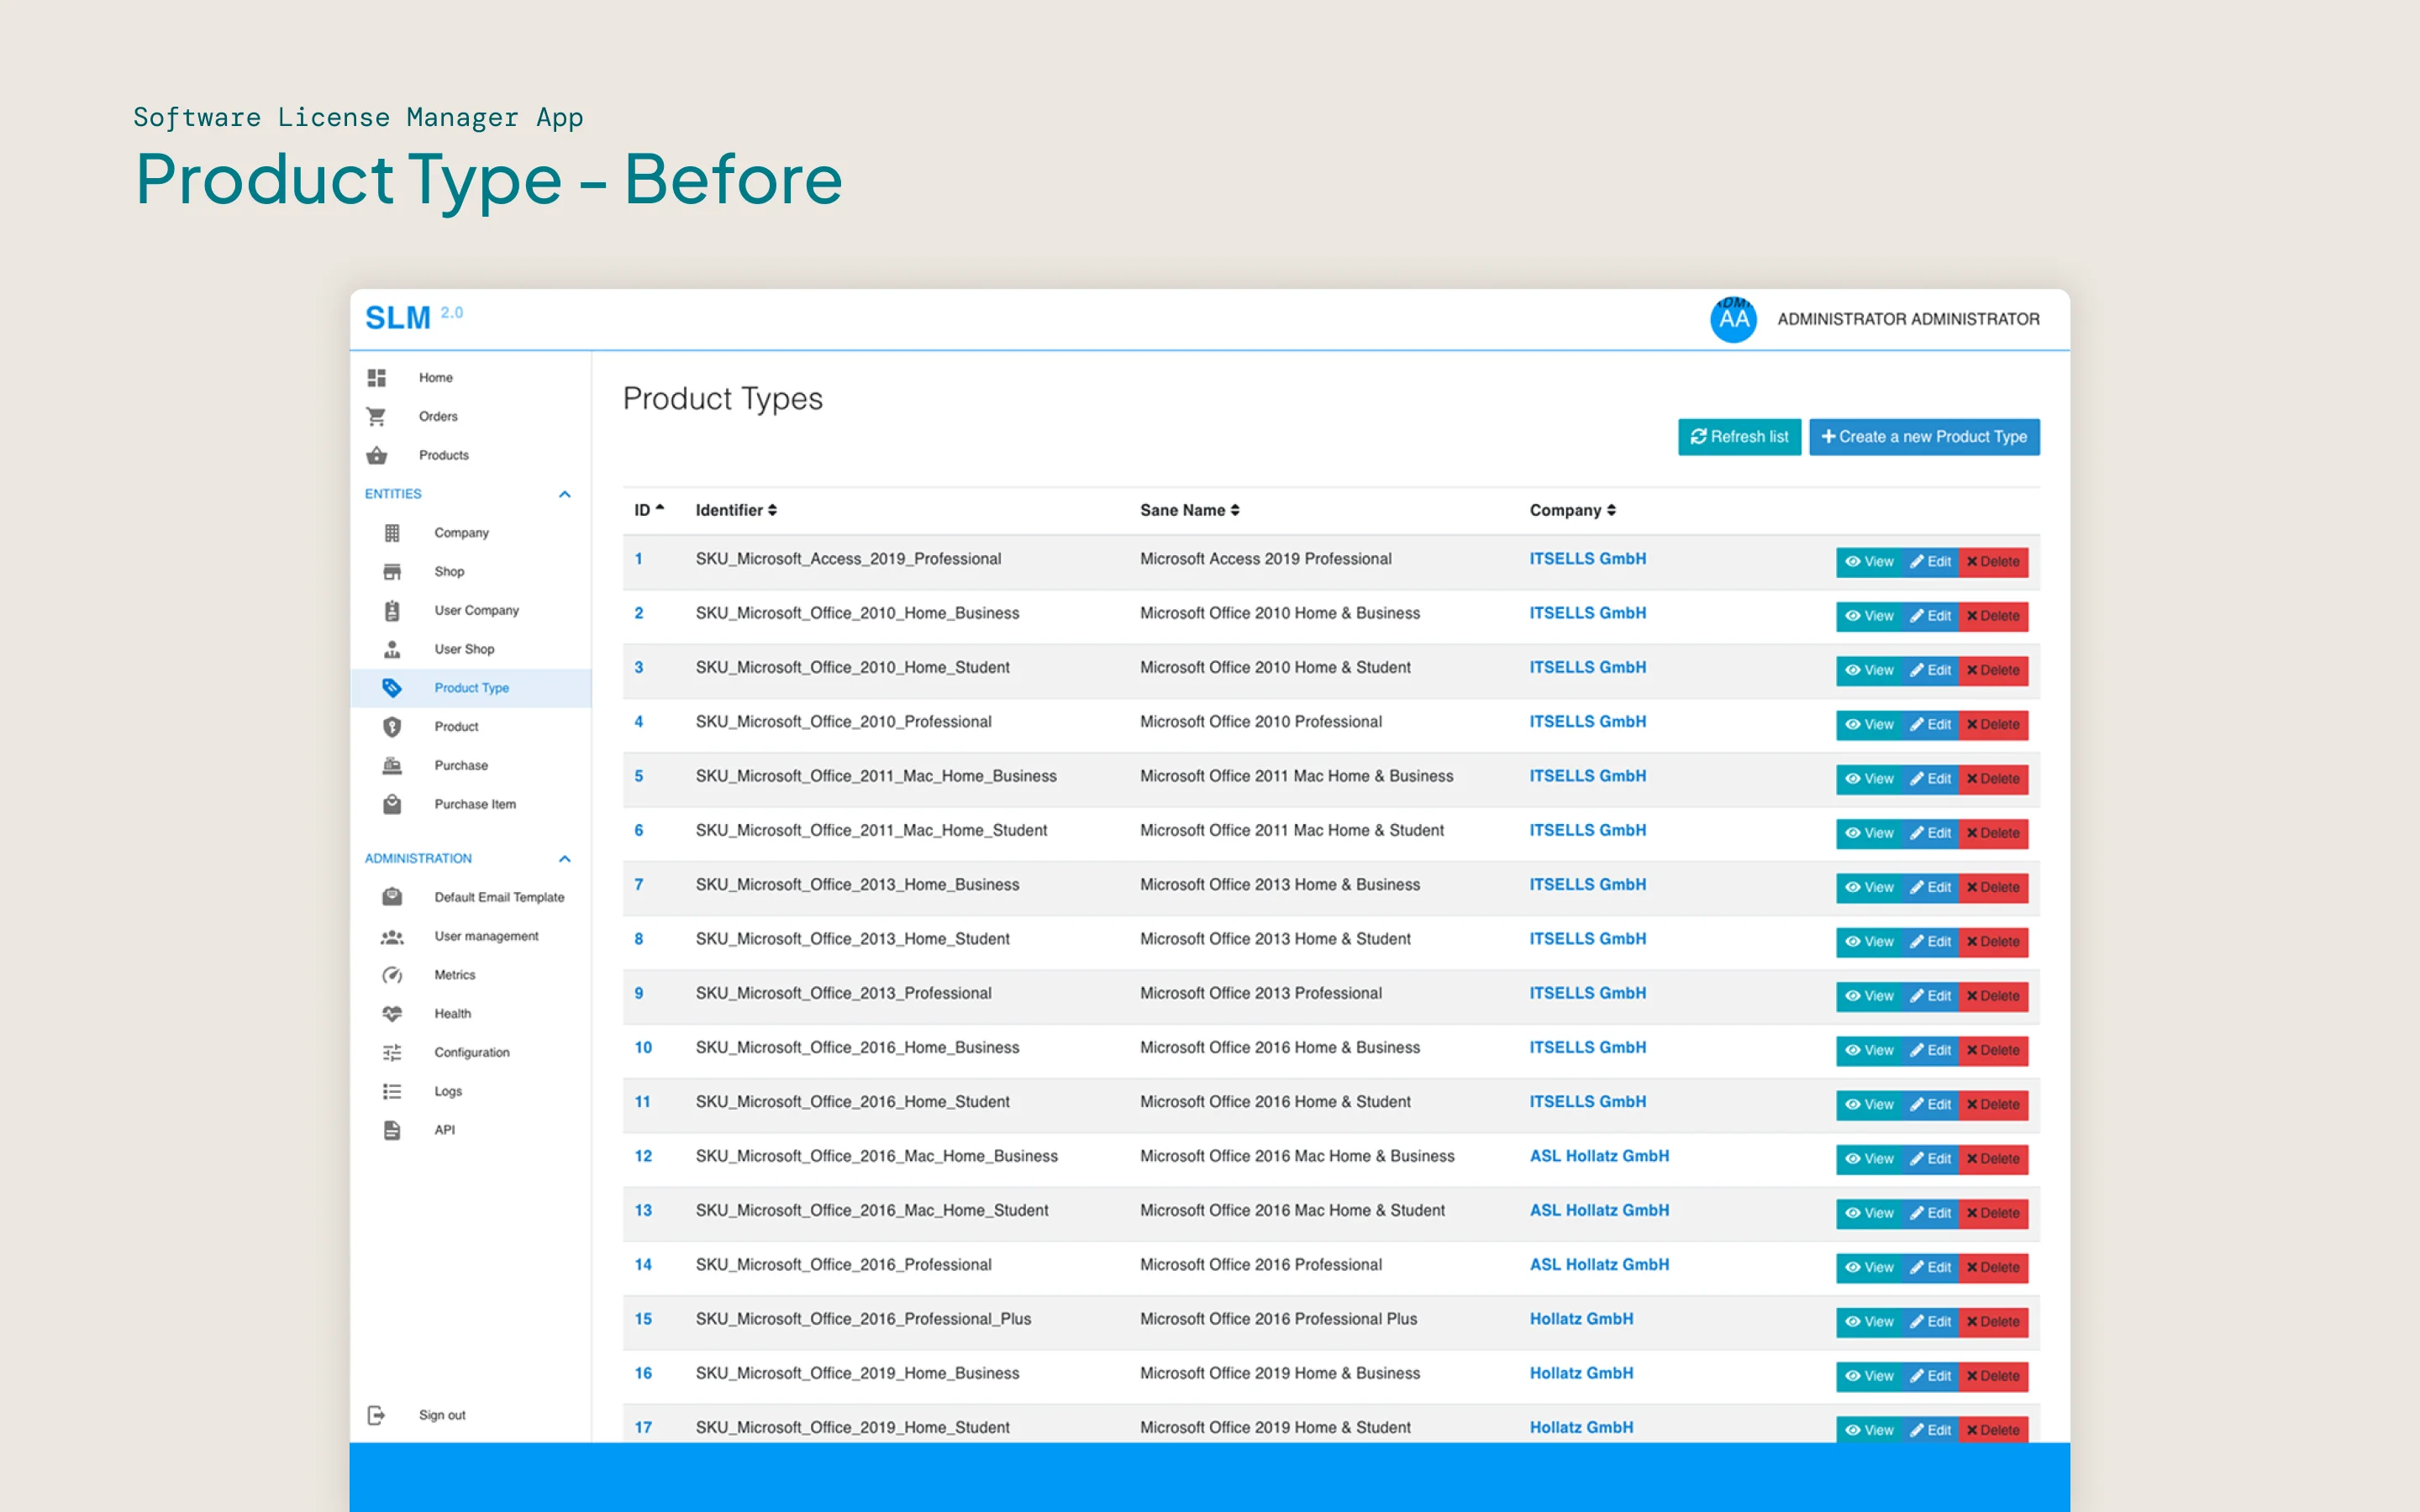The height and width of the screenshot is (1512, 2420).
Task: Click the User Shop person icon
Action: tap(392, 649)
